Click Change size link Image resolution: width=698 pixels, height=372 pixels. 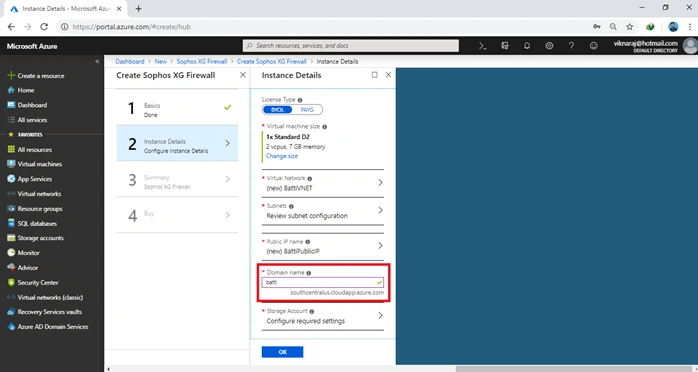click(282, 156)
